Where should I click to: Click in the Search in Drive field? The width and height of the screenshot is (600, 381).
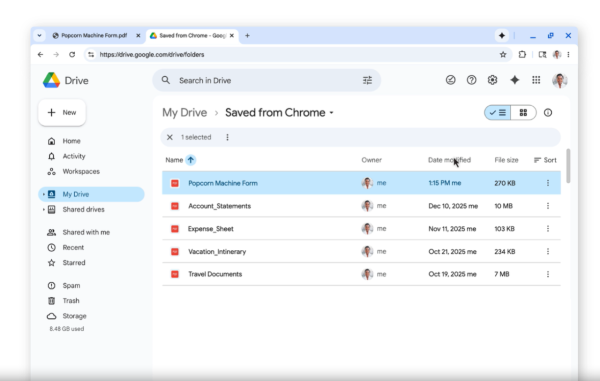point(266,80)
